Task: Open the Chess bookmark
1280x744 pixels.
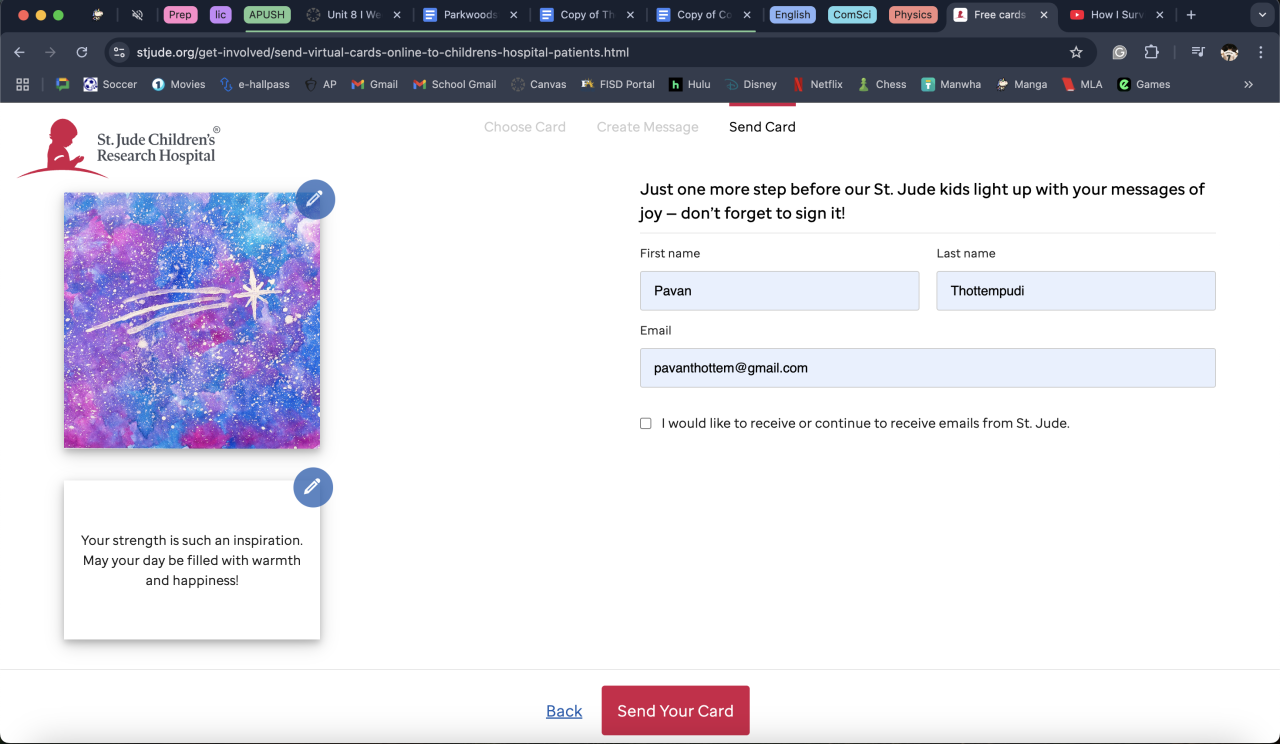Action: [881, 84]
